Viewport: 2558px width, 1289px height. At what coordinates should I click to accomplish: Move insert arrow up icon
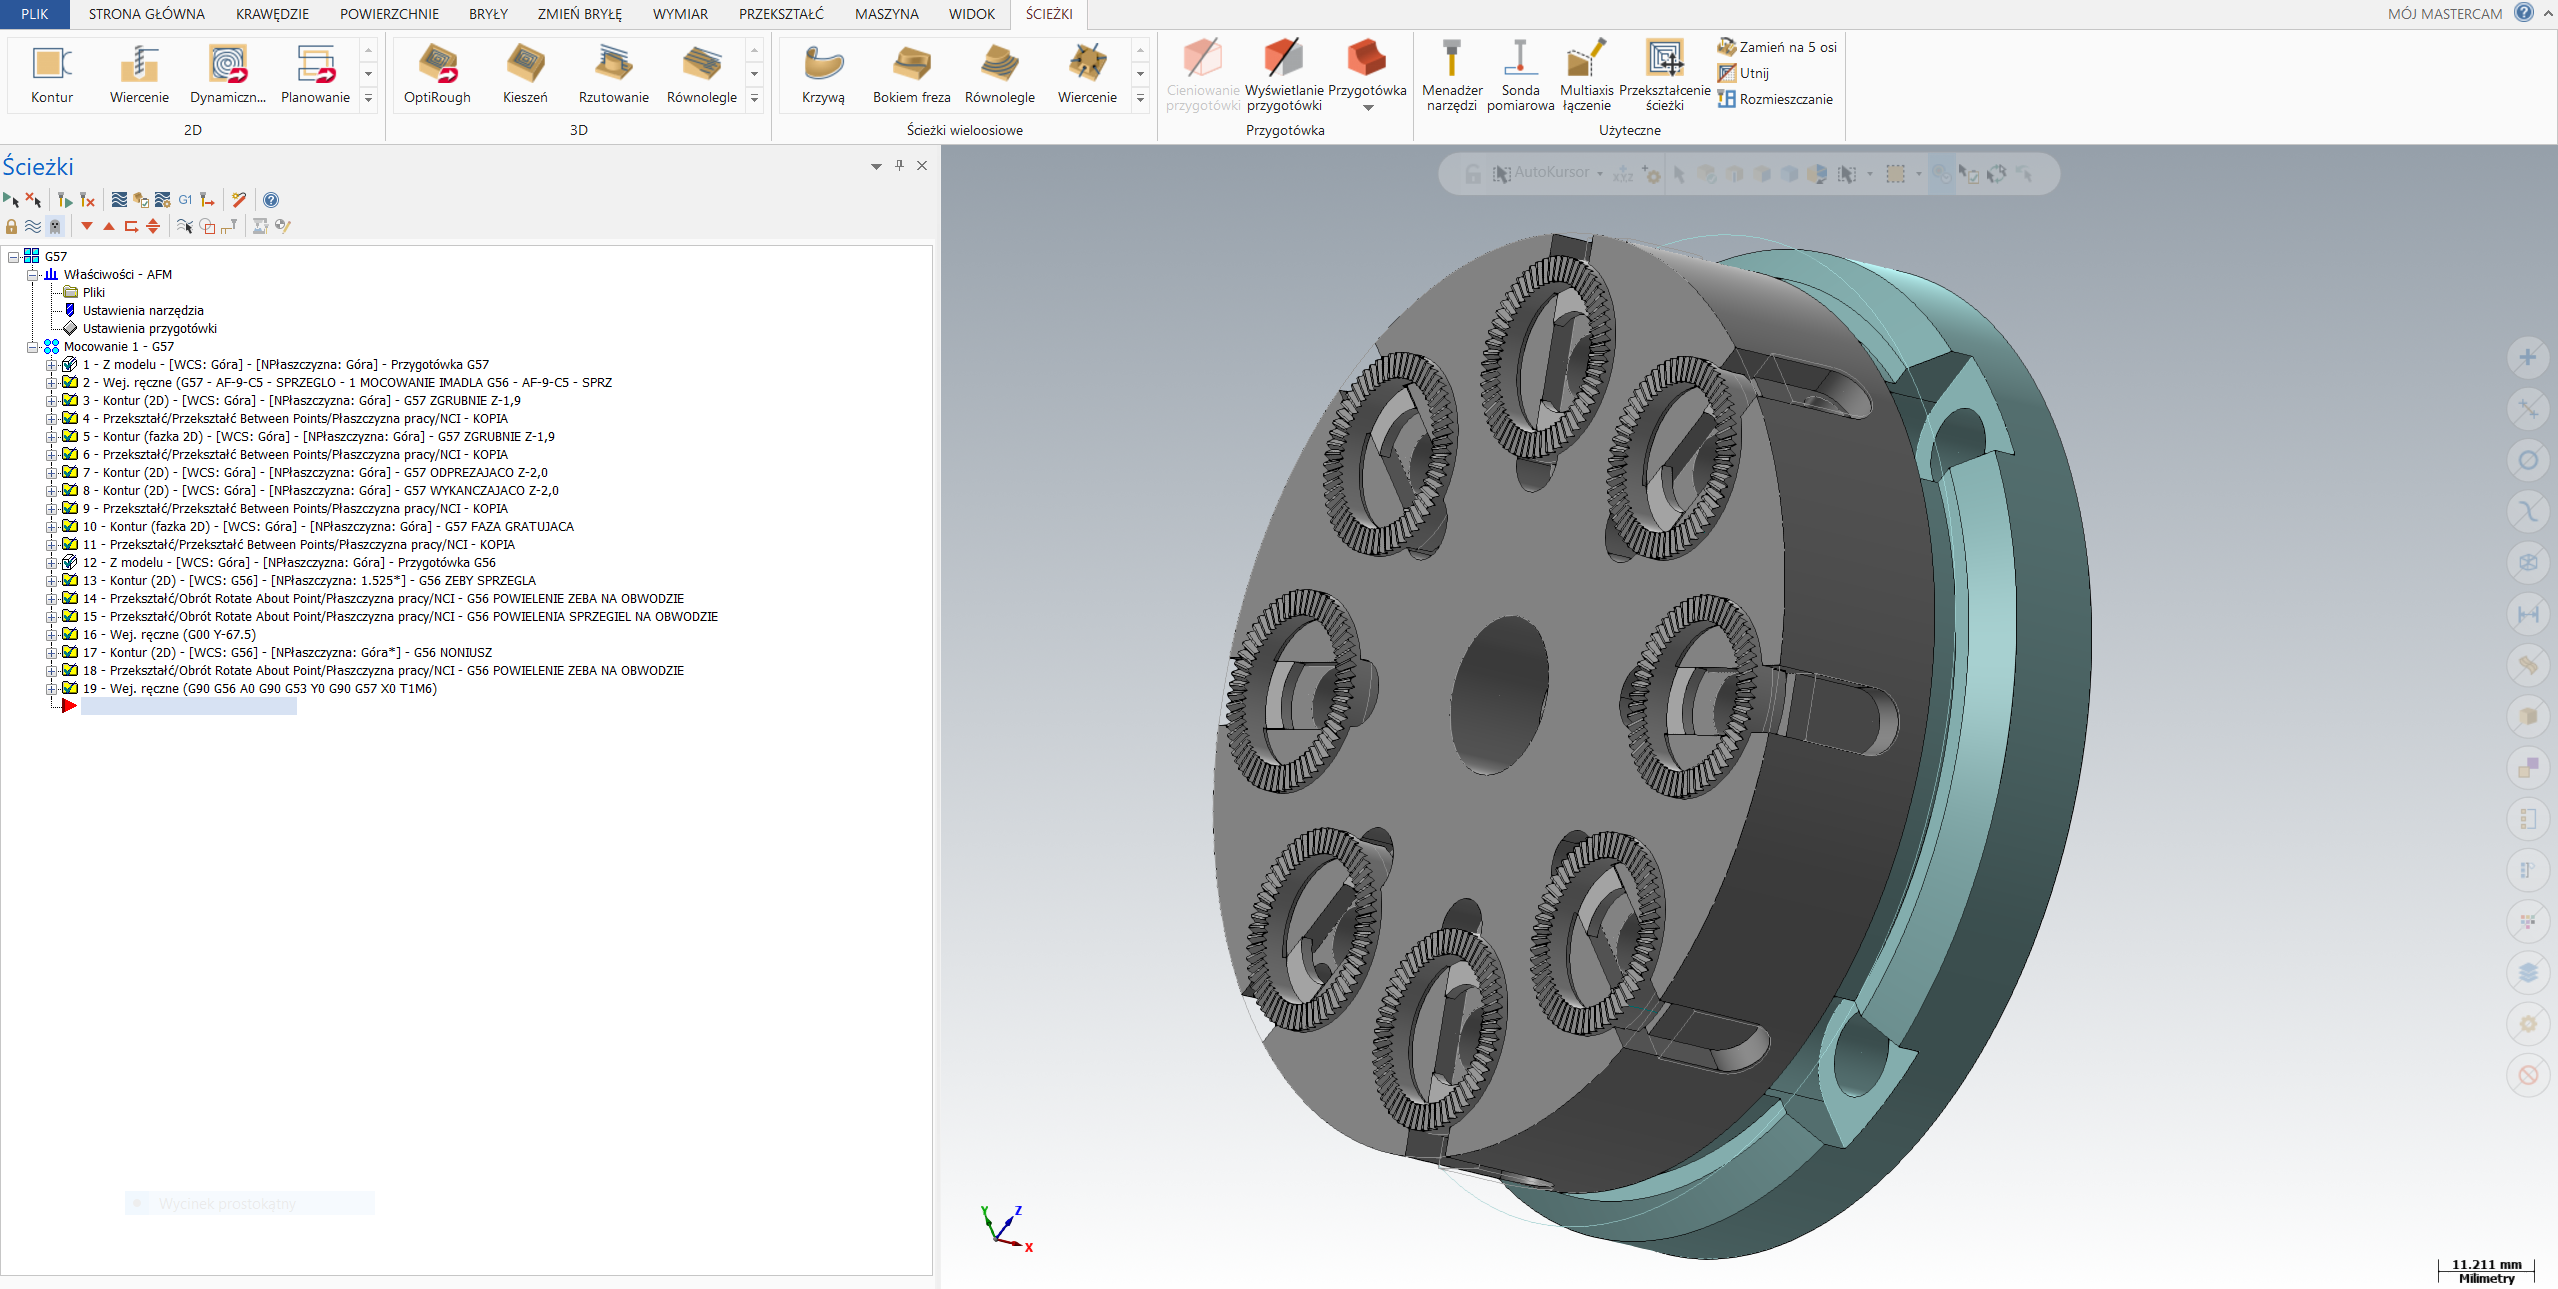pos(109,226)
